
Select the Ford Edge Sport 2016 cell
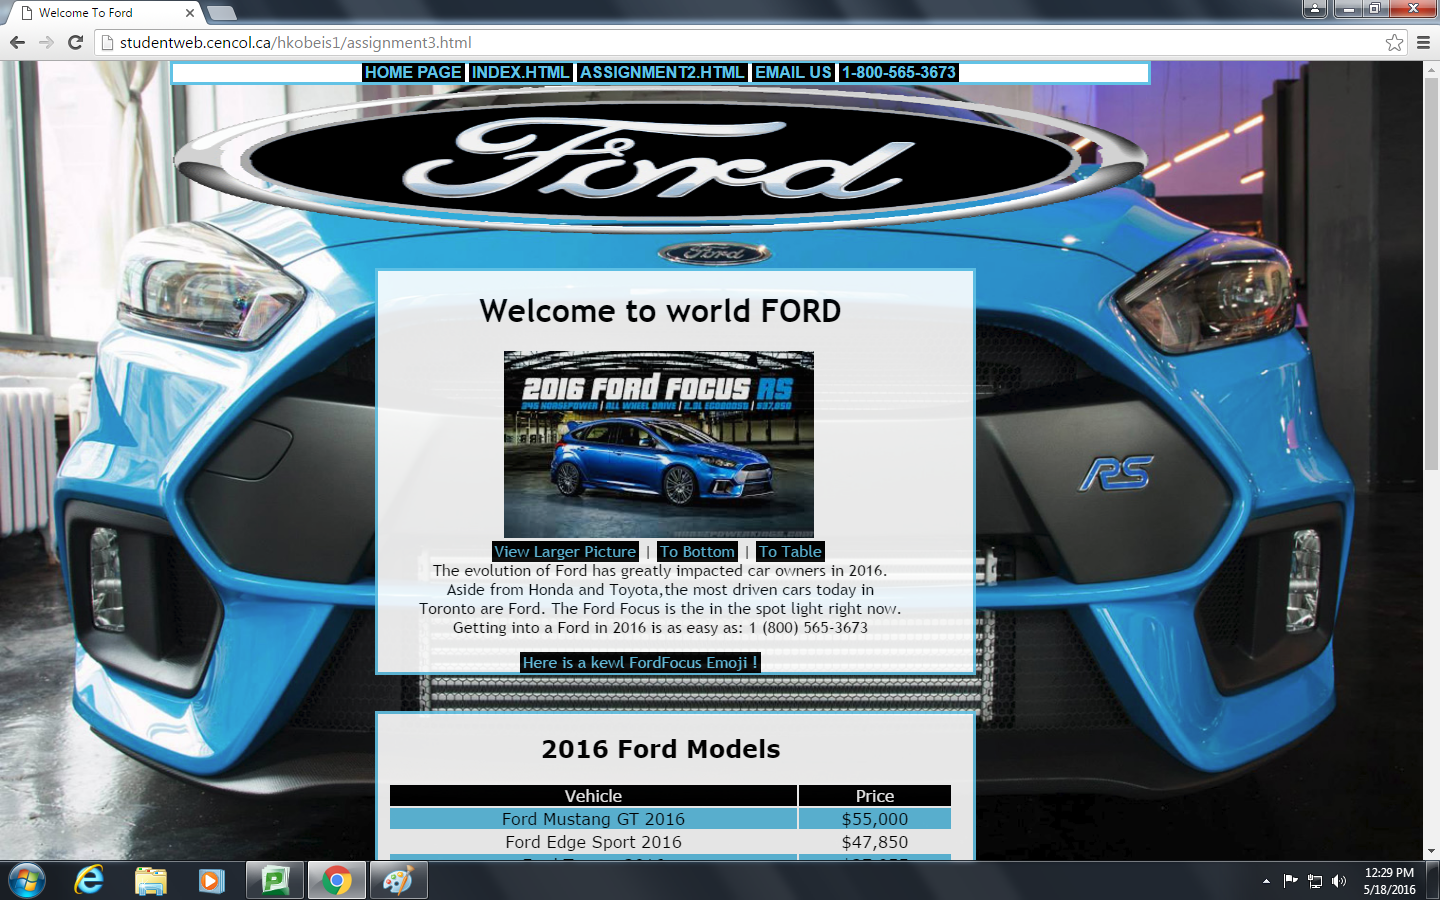click(593, 842)
